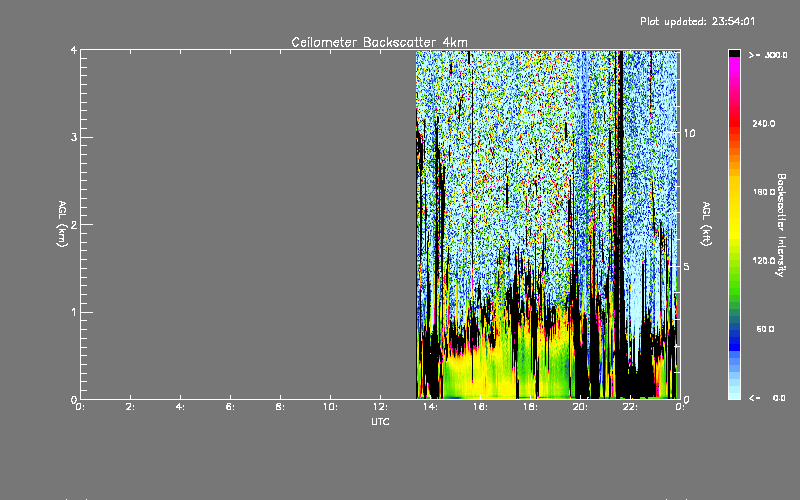Click the "0:" tick label following 22:

(680, 407)
